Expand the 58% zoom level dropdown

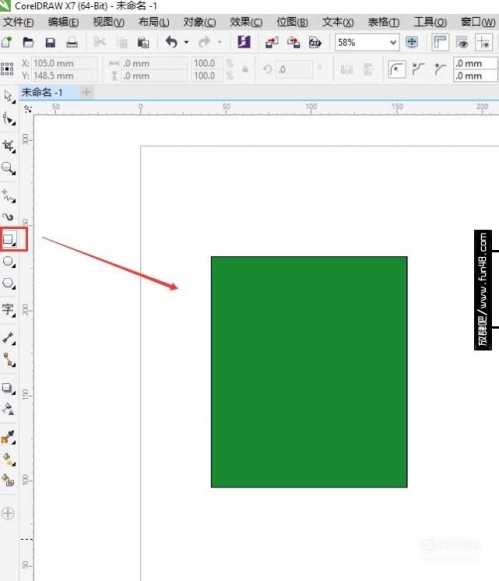393,43
